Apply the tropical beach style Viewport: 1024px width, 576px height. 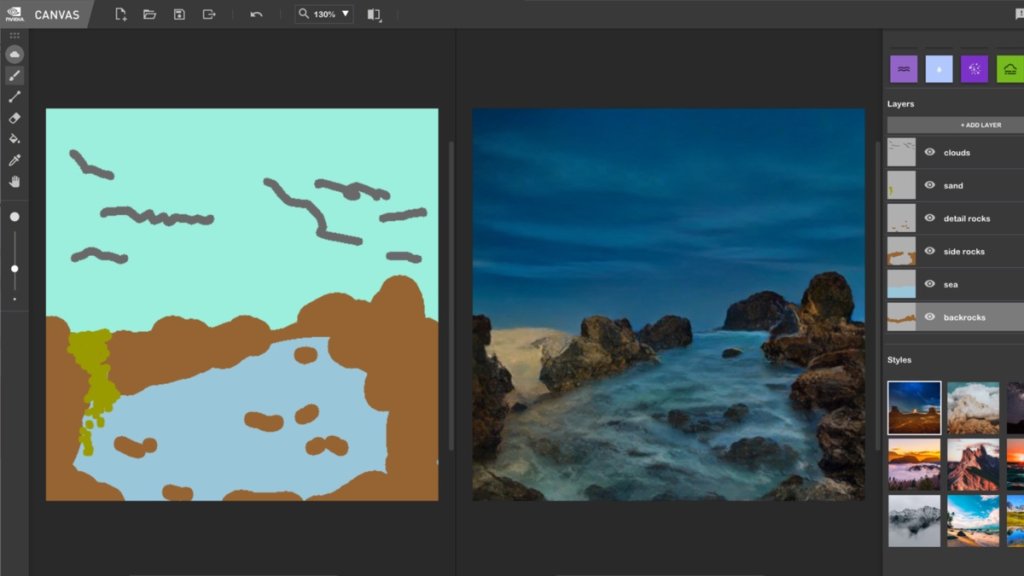[973, 520]
